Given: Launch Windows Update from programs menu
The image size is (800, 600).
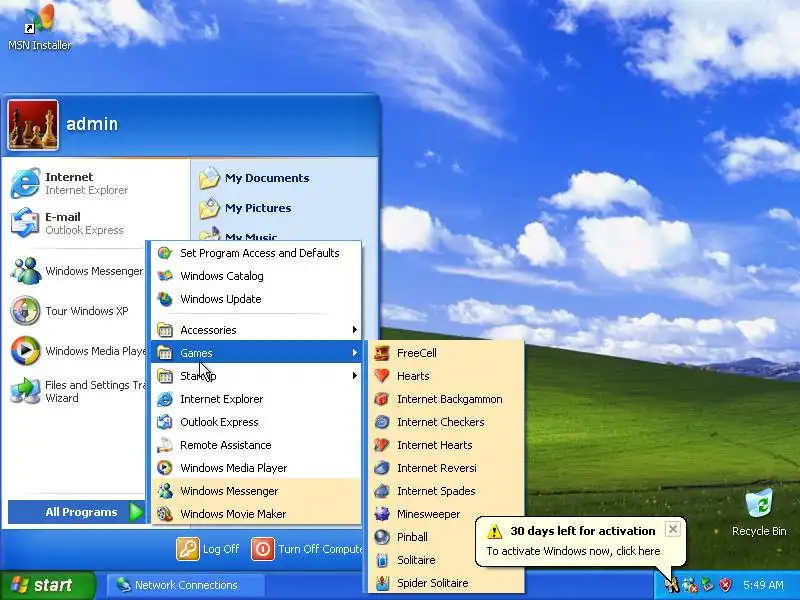Looking at the screenshot, I should (256, 299).
